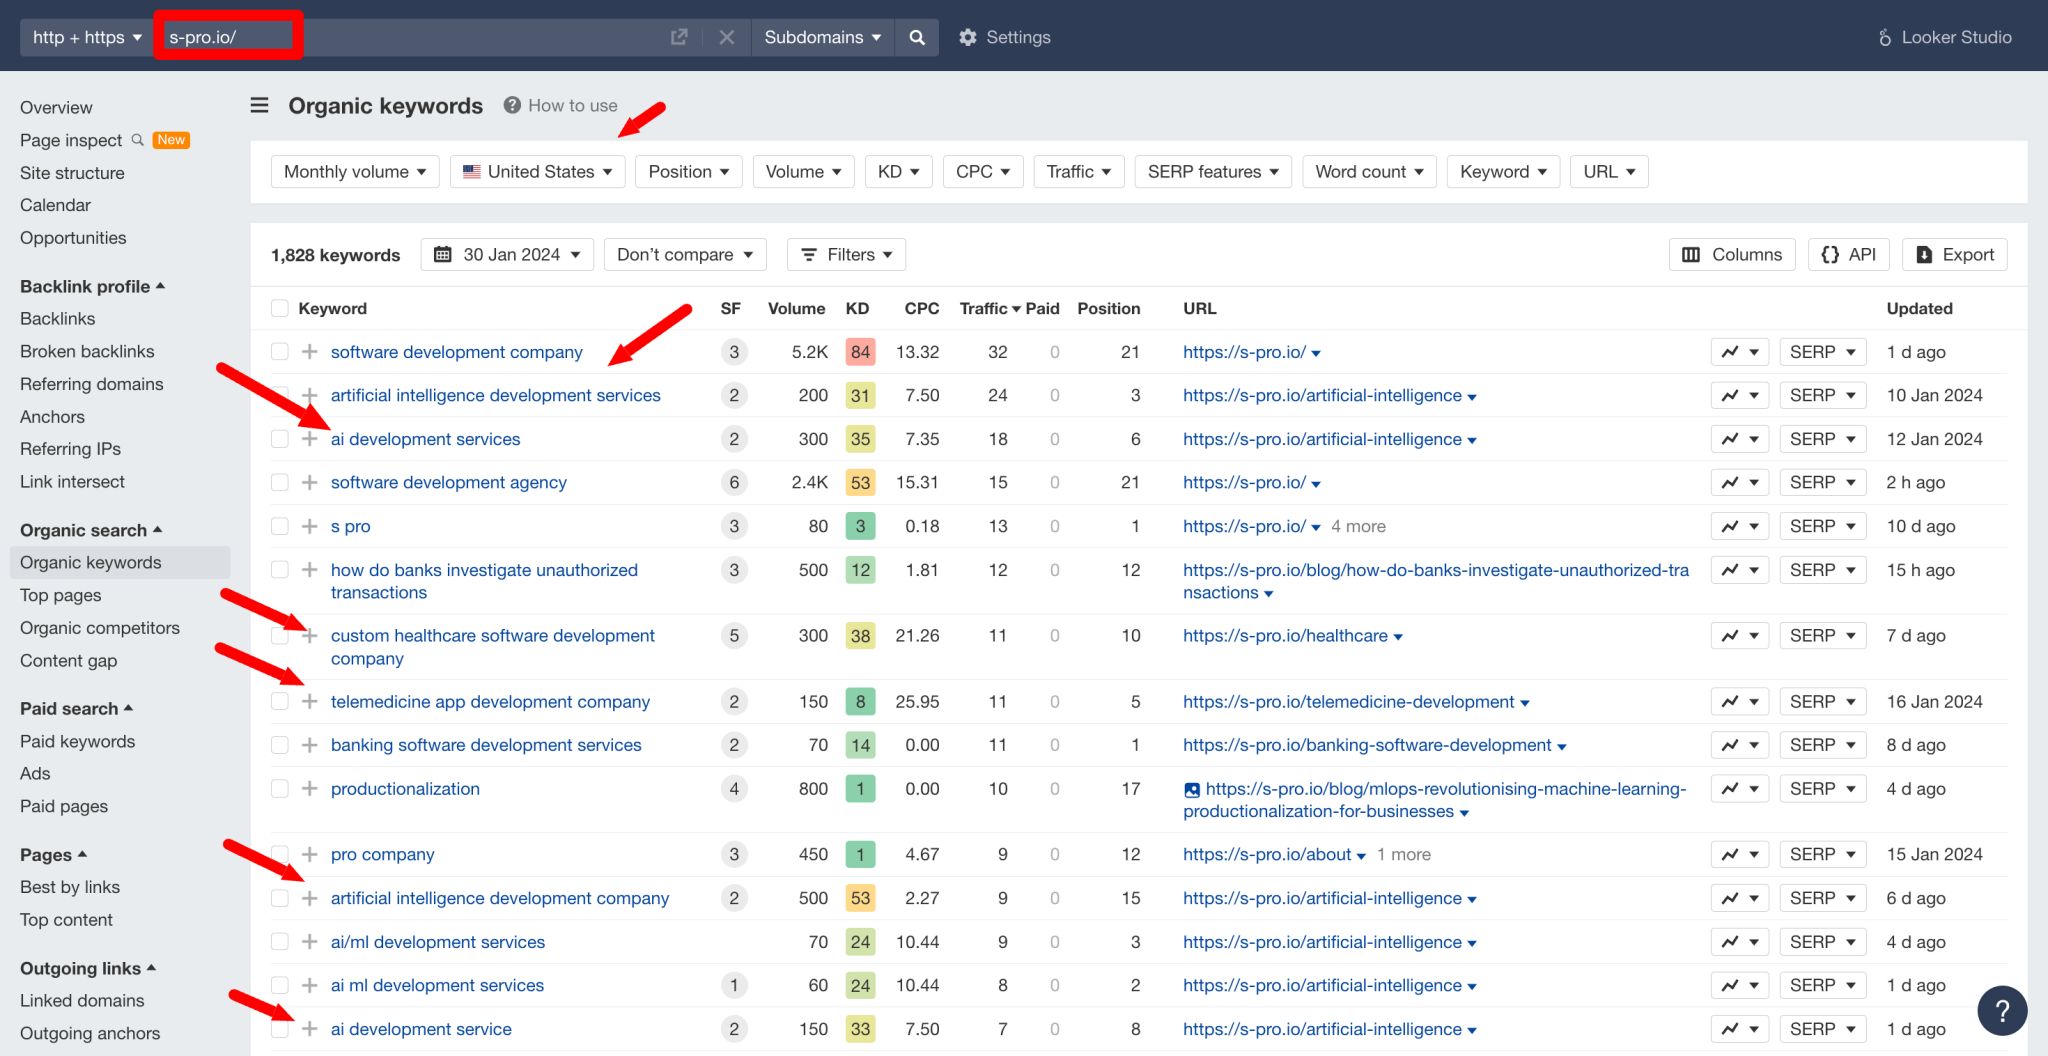This screenshot has height=1056, width=2048.
Task: Click SF badge 5 for custom healthcare keyword
Action: pos(734,636)
